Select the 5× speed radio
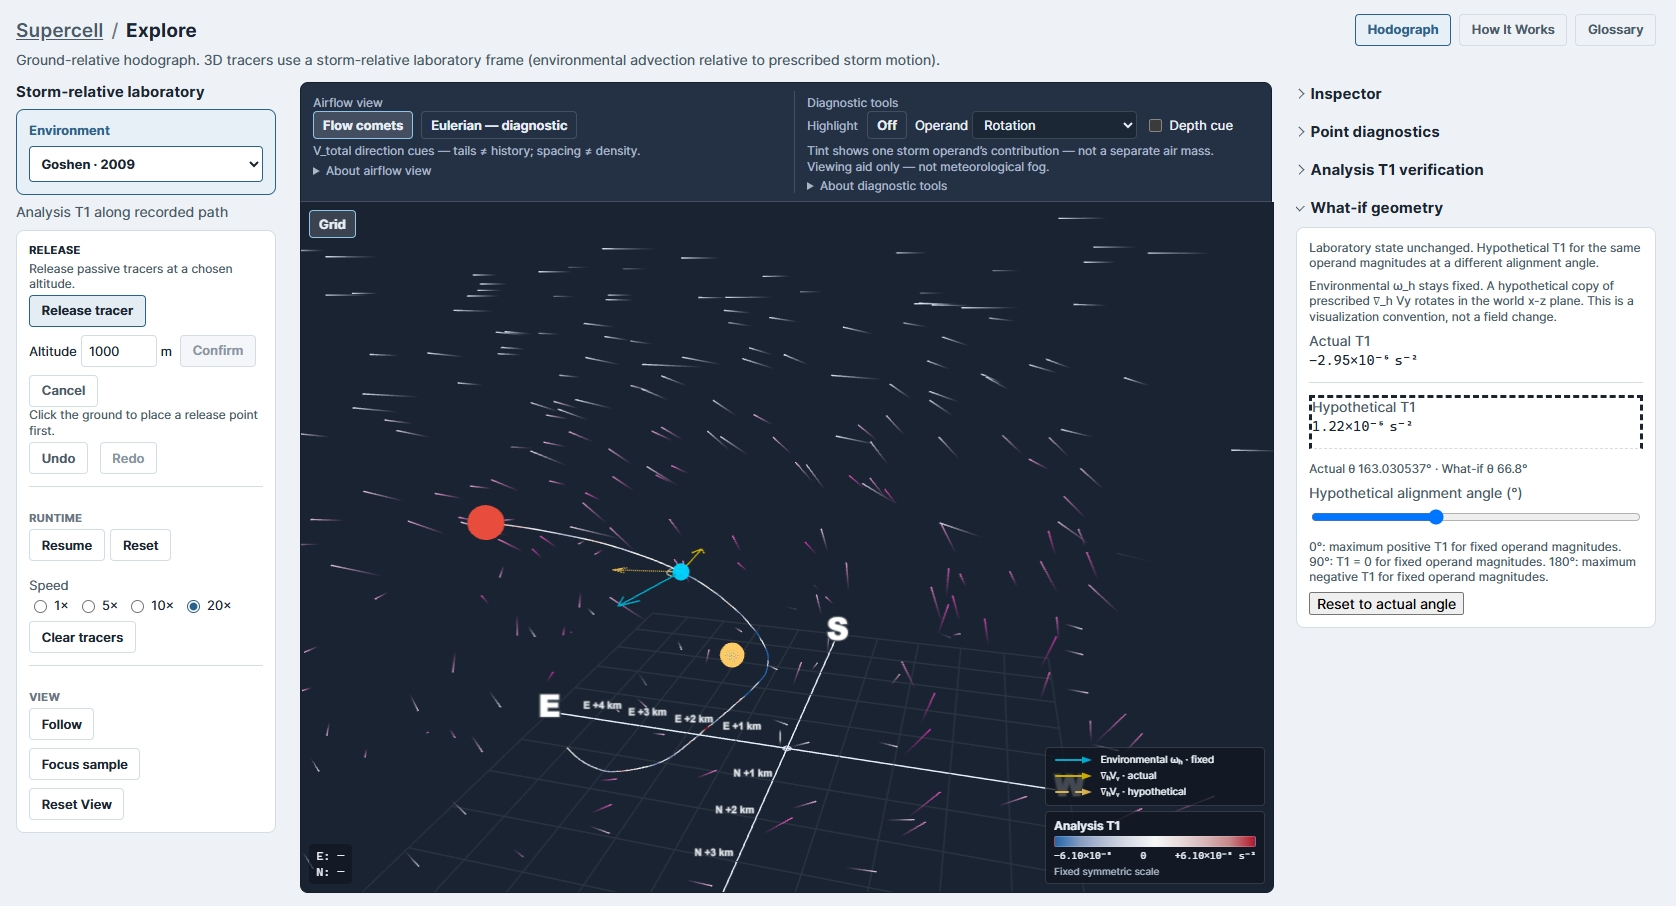This screenshot has width=1676, height=906. tap(88, 606)
